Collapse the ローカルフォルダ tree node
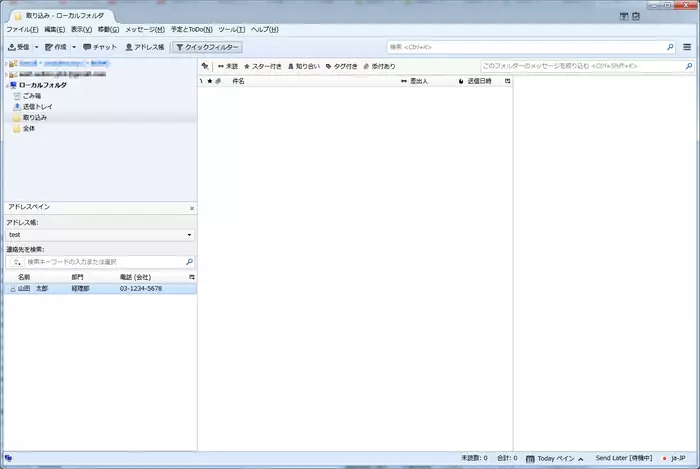The image size is (700, 469). pyautogui.click(x=5, y=85)
